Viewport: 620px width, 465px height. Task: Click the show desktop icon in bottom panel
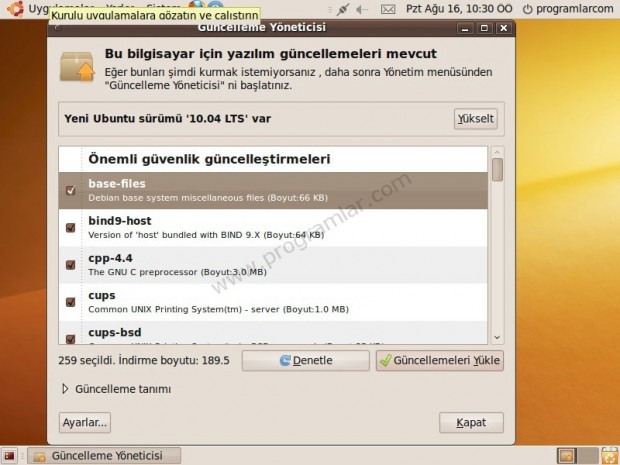tap(9, 456)
